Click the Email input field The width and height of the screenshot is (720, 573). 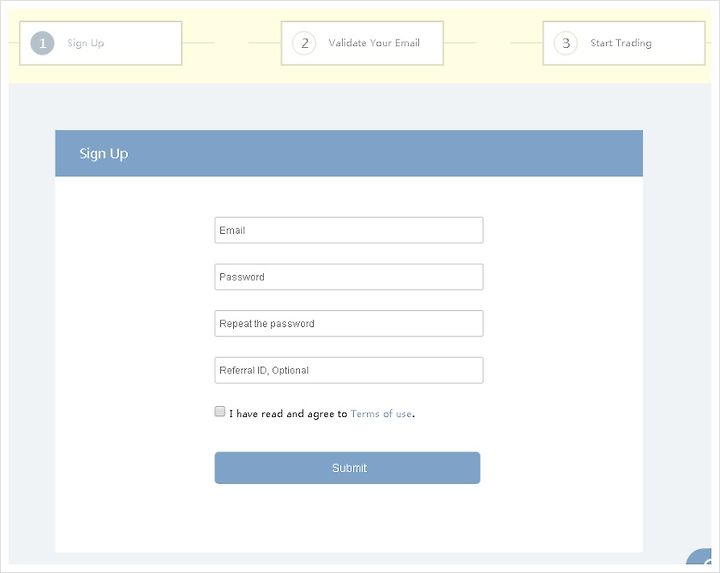coord(349,230)
